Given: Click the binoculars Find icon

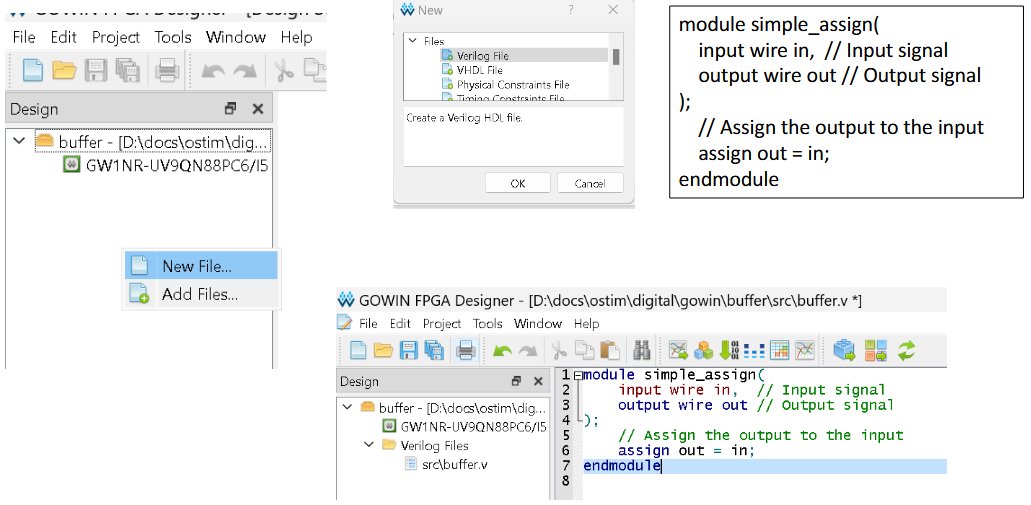Looking at the screenshot, I should click(x=642, y=350).
